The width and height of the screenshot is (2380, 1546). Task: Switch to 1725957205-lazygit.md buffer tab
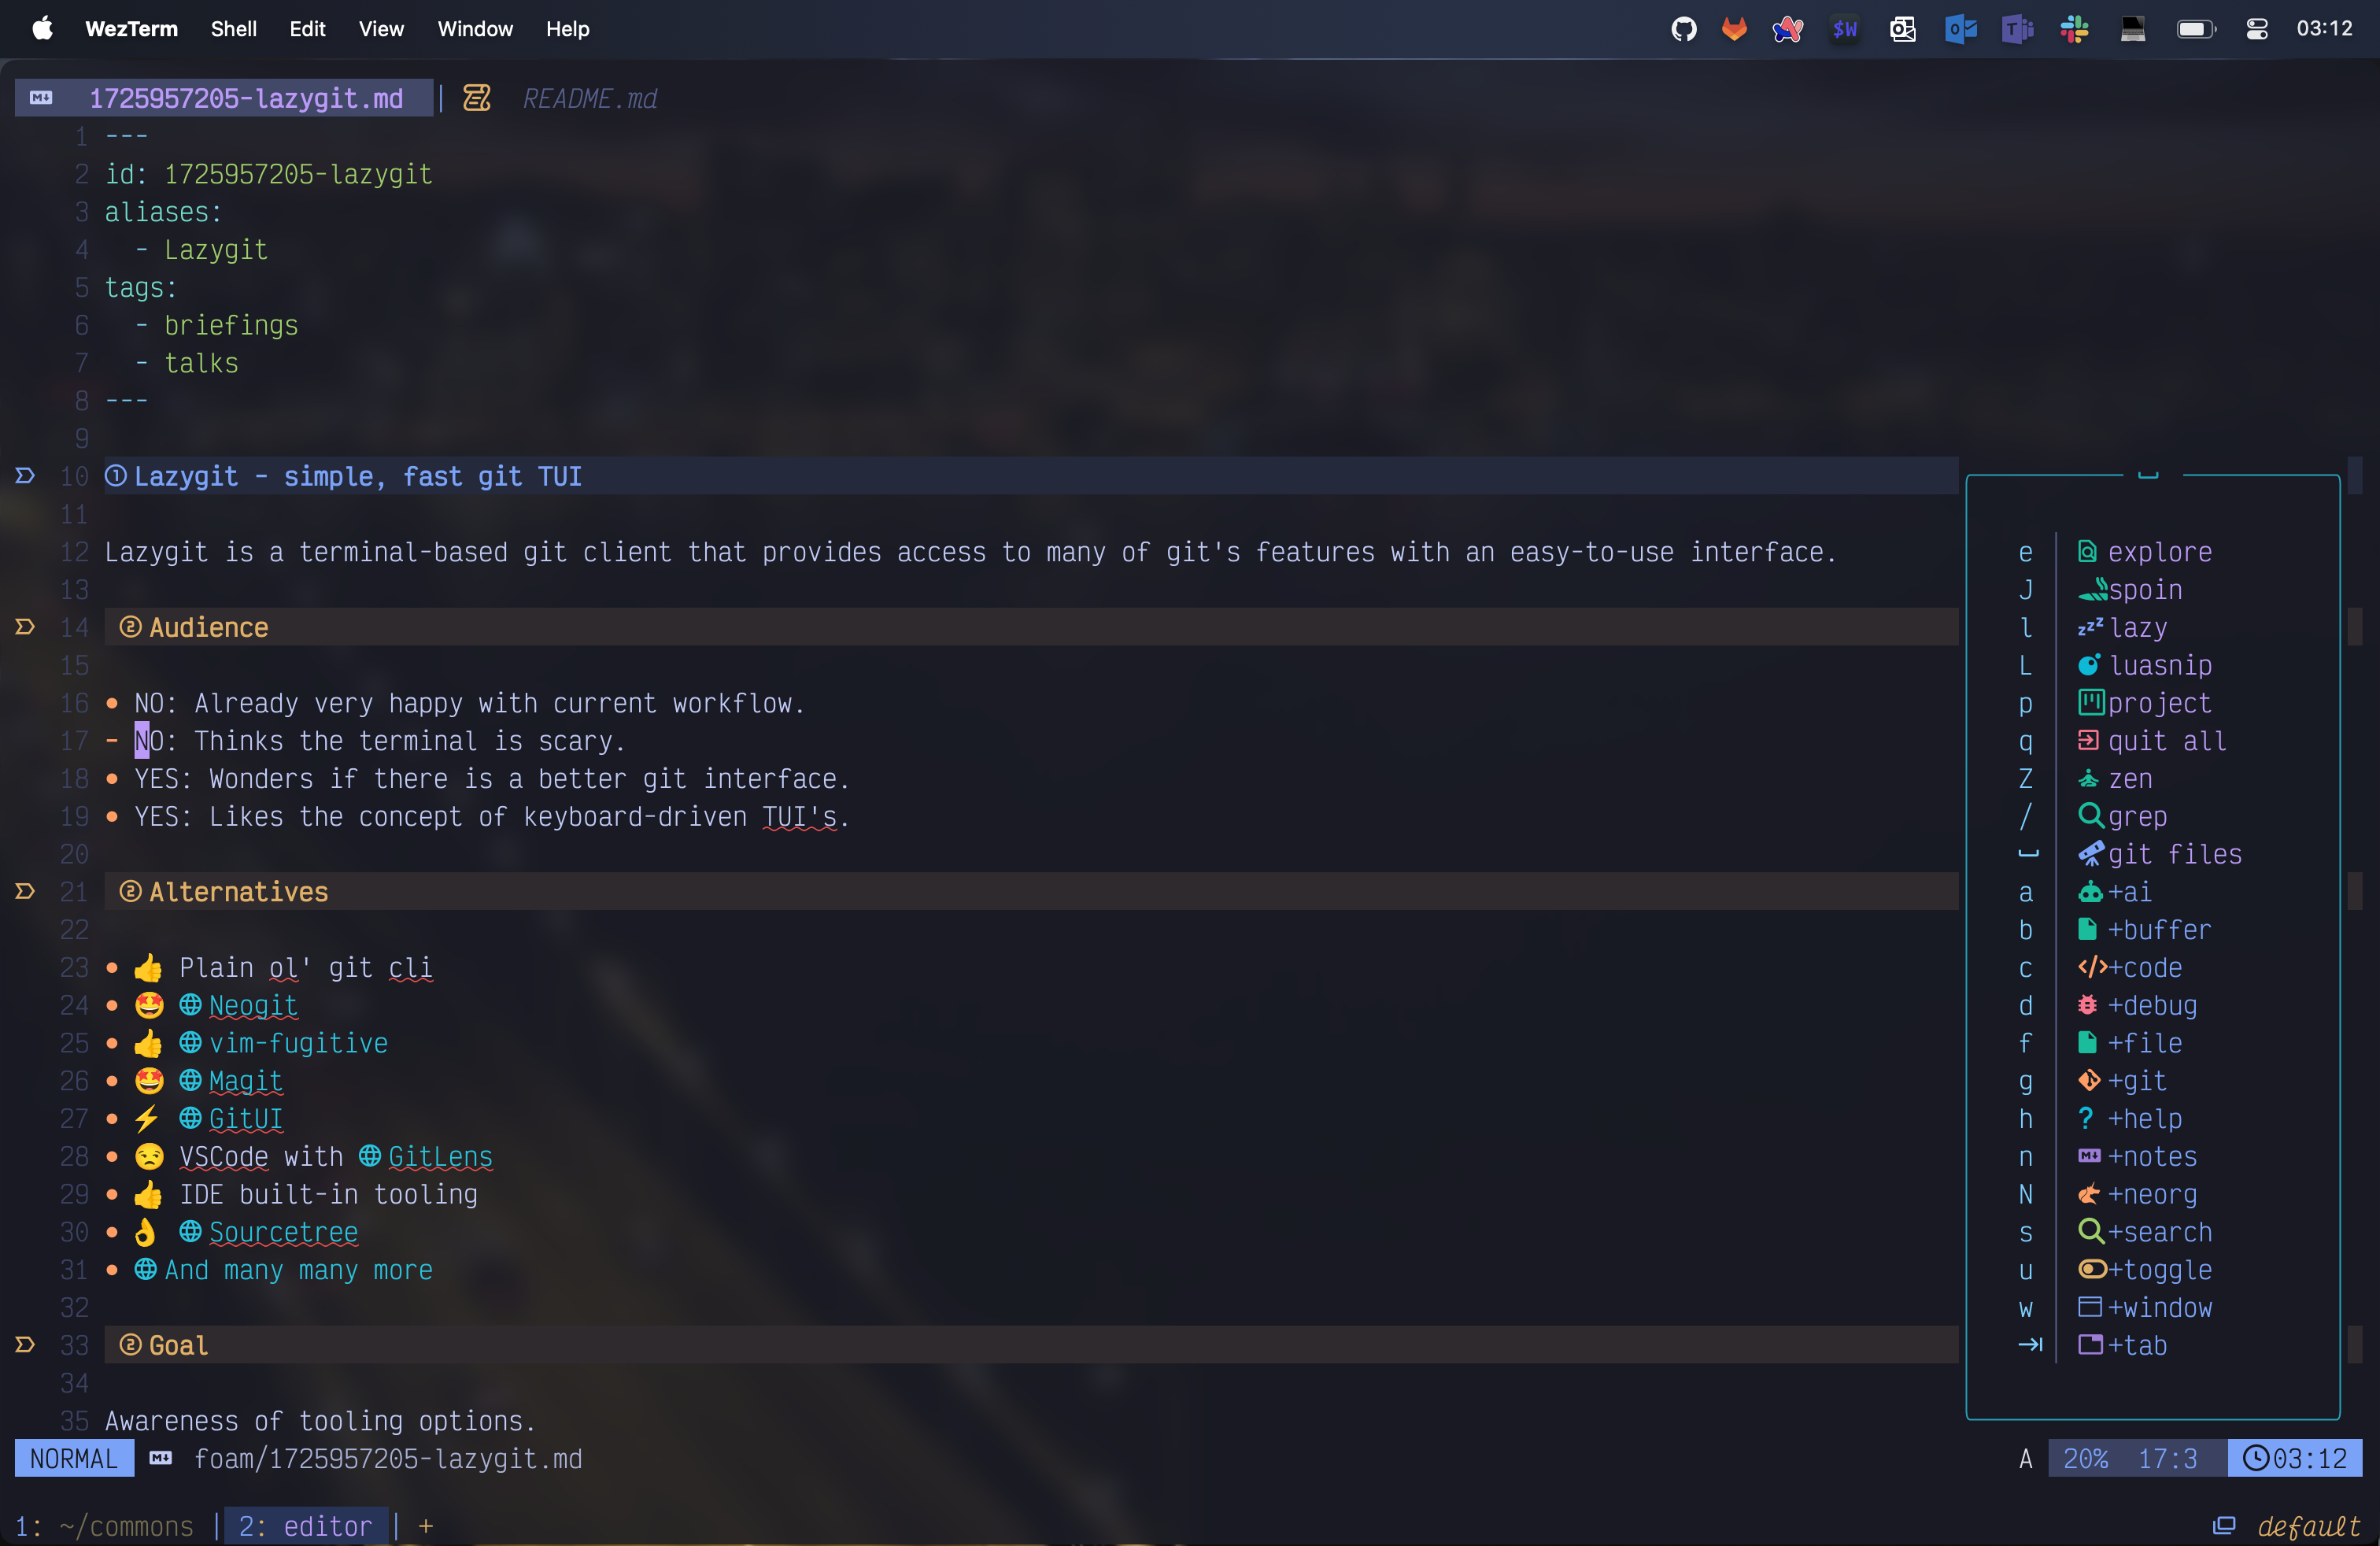(224, 98)
